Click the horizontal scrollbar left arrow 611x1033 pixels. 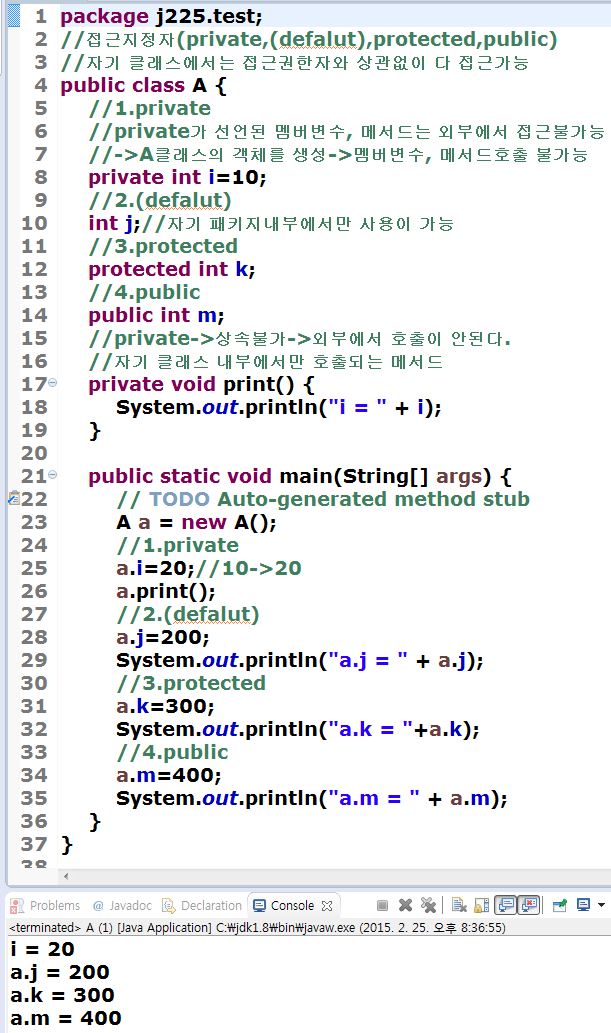pyautogui.click(x=66, y=876)
